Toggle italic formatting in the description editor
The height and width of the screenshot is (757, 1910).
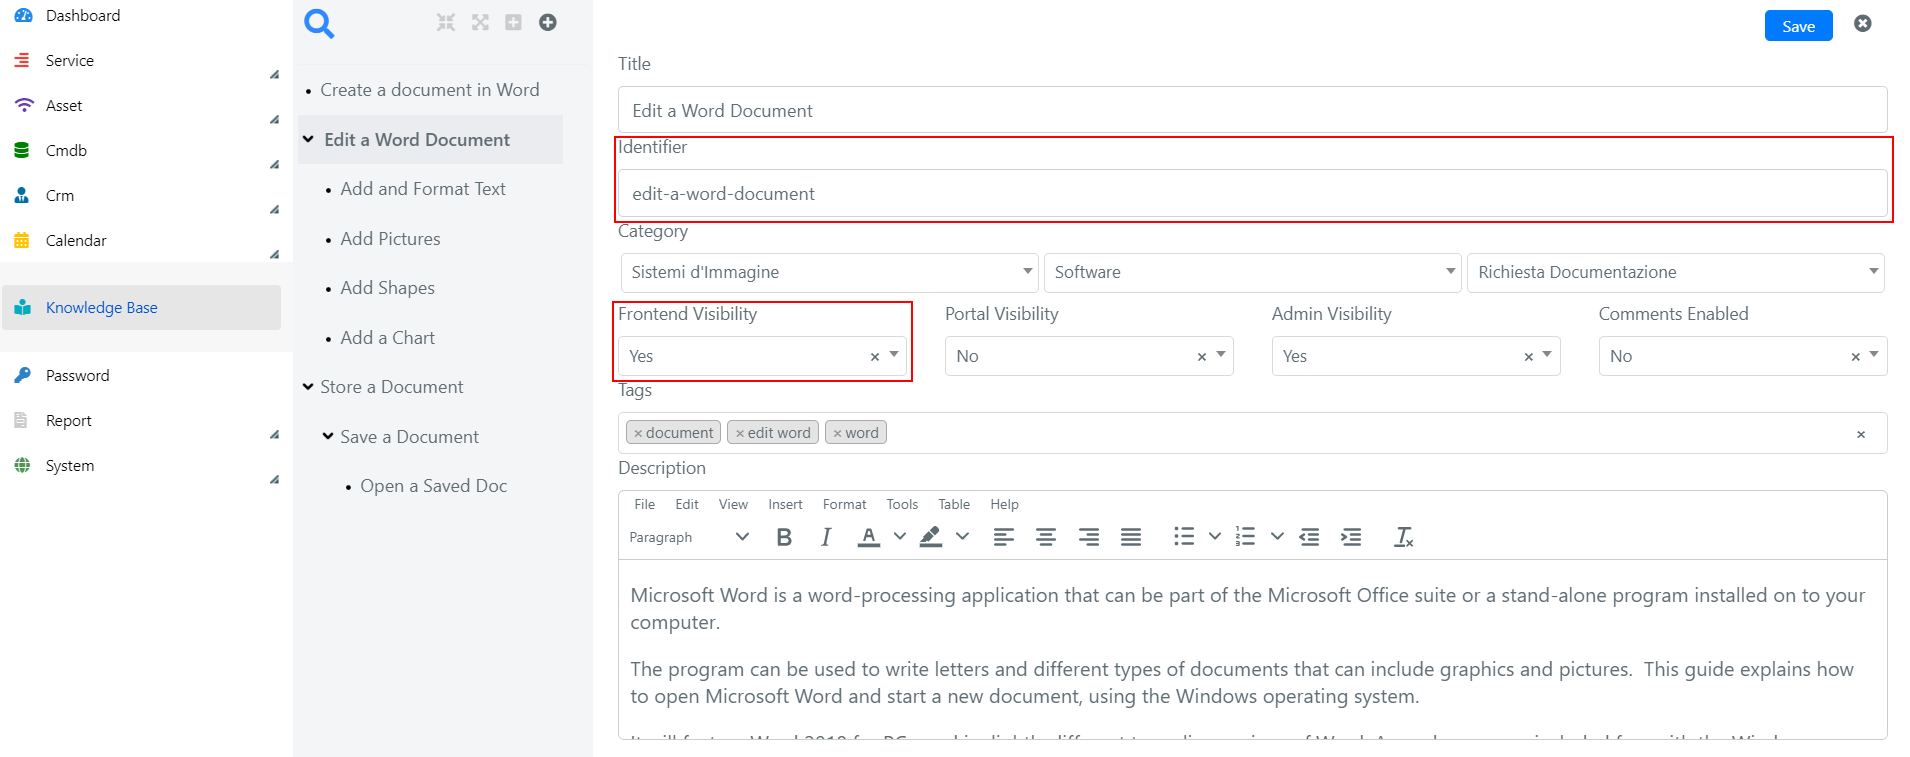coord(826,537)
